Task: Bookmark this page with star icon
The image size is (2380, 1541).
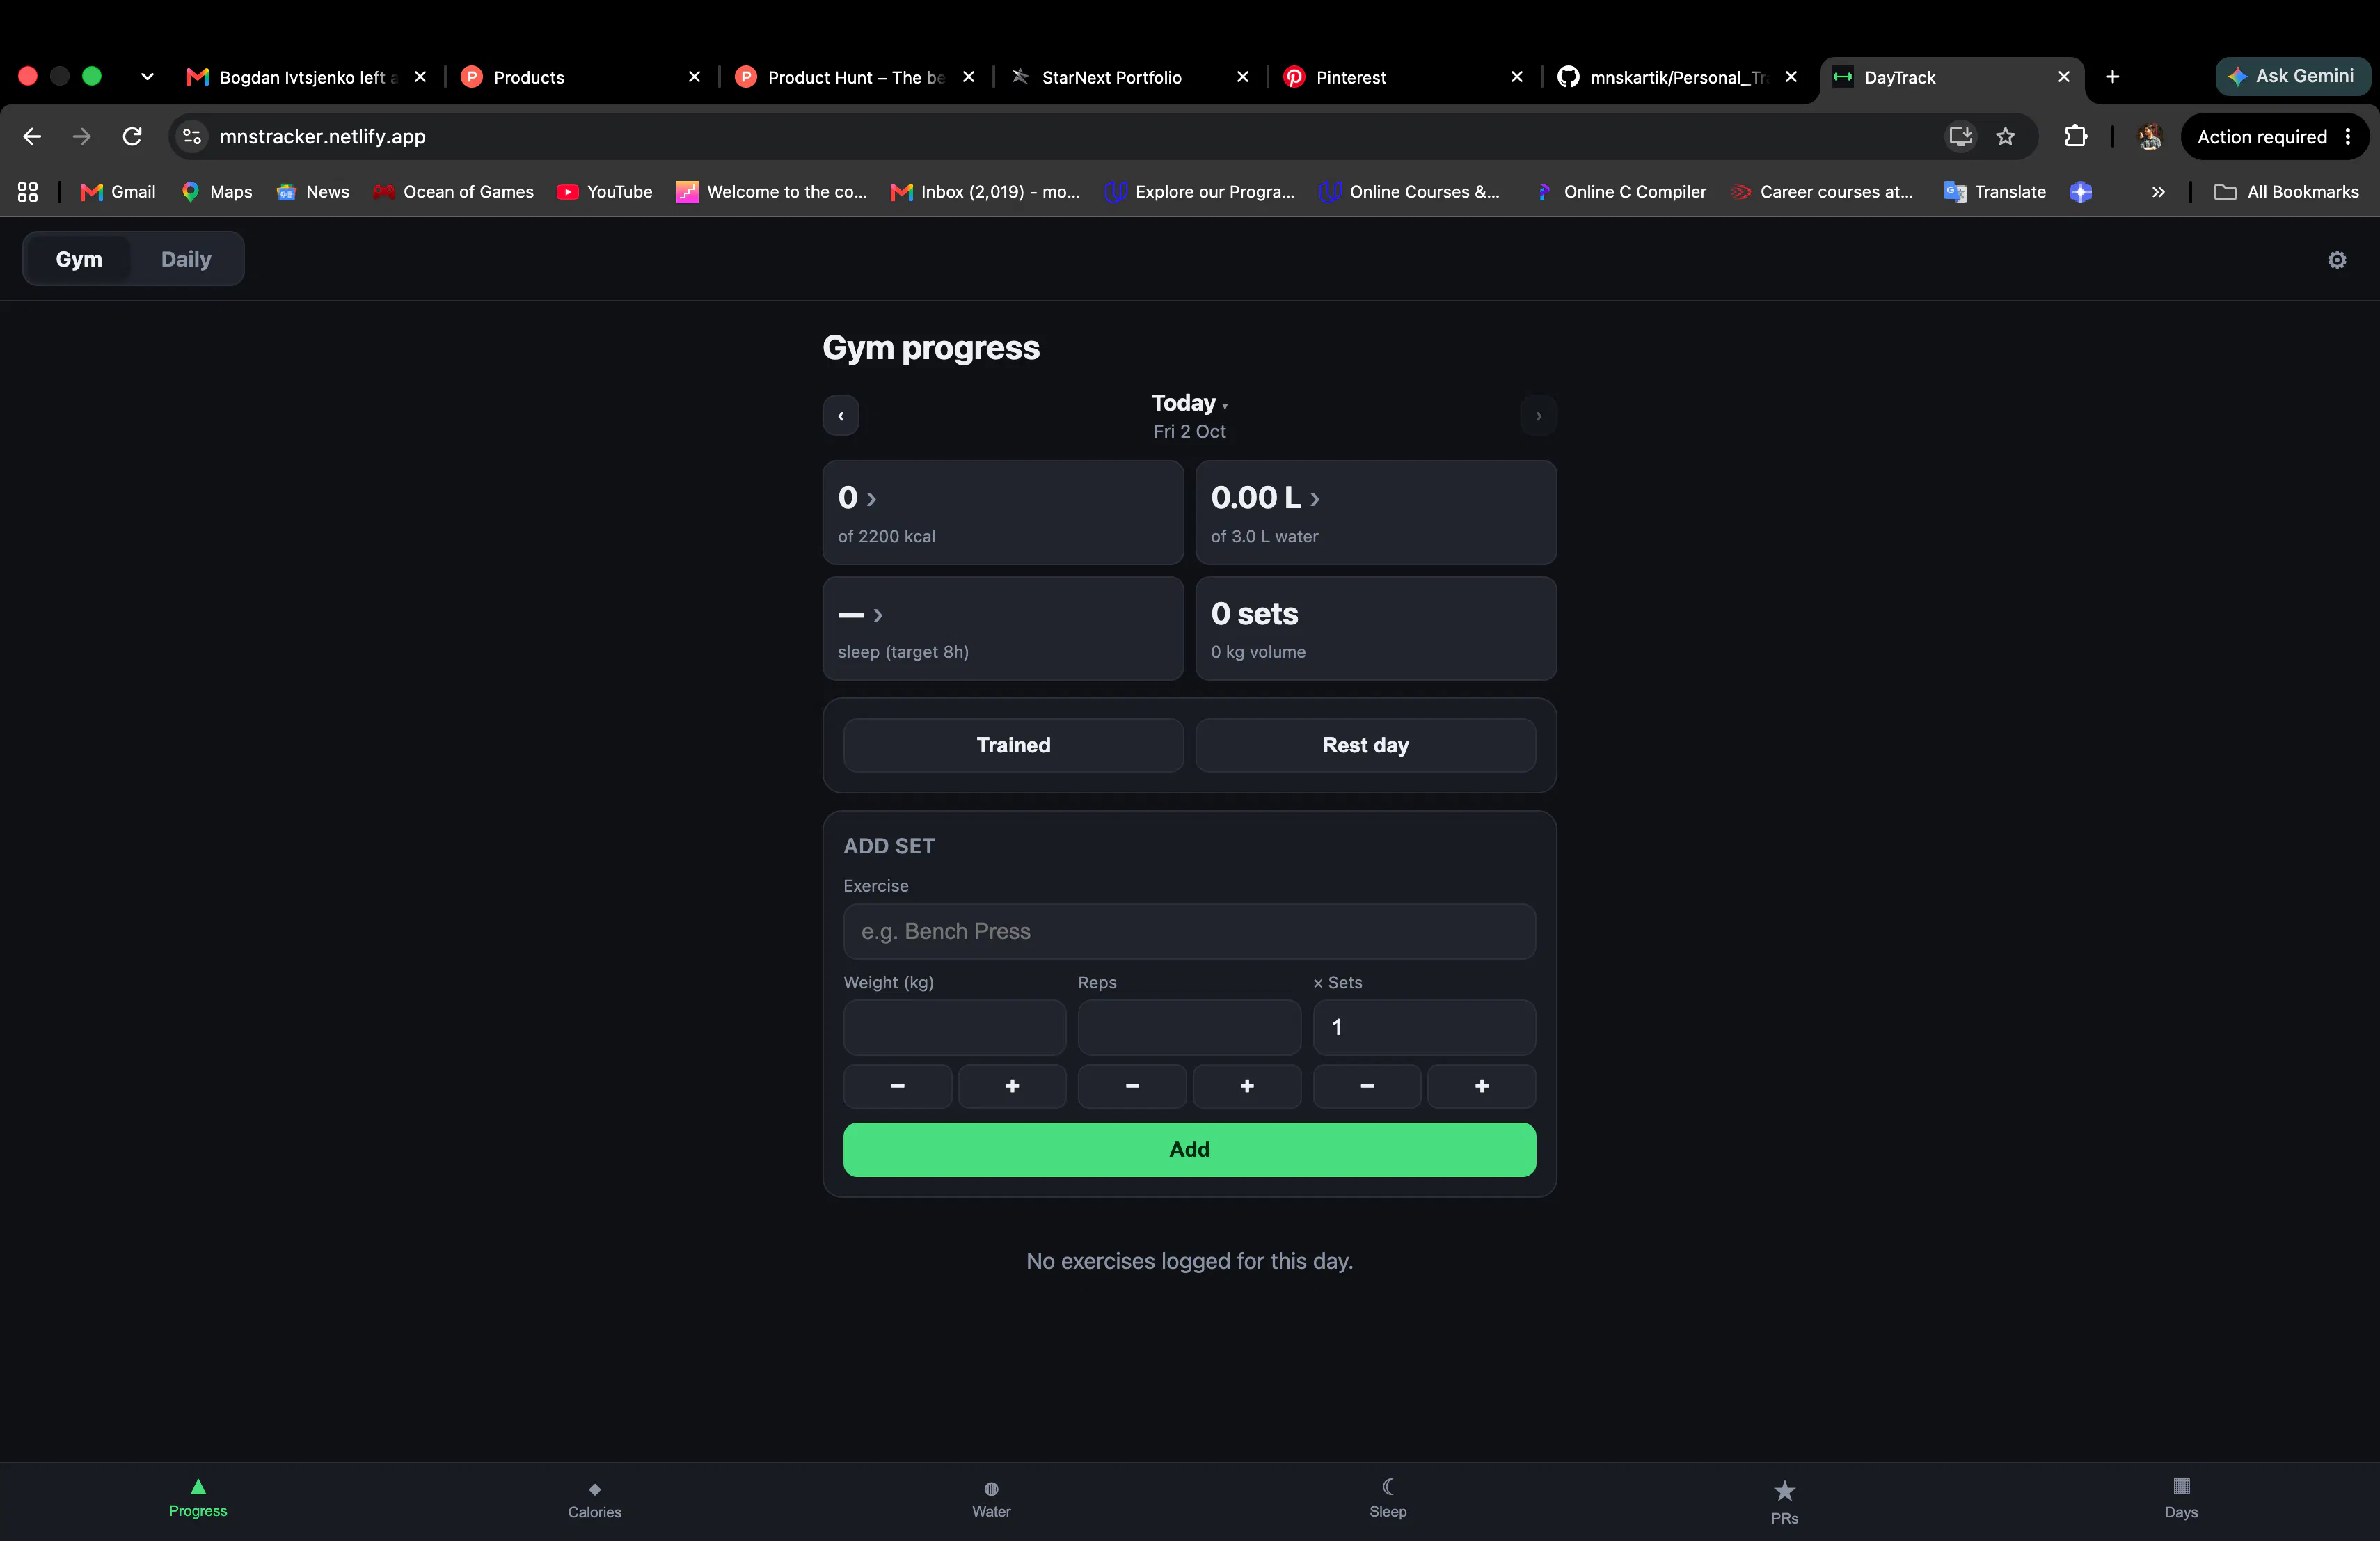Action: pos(2005,136)
